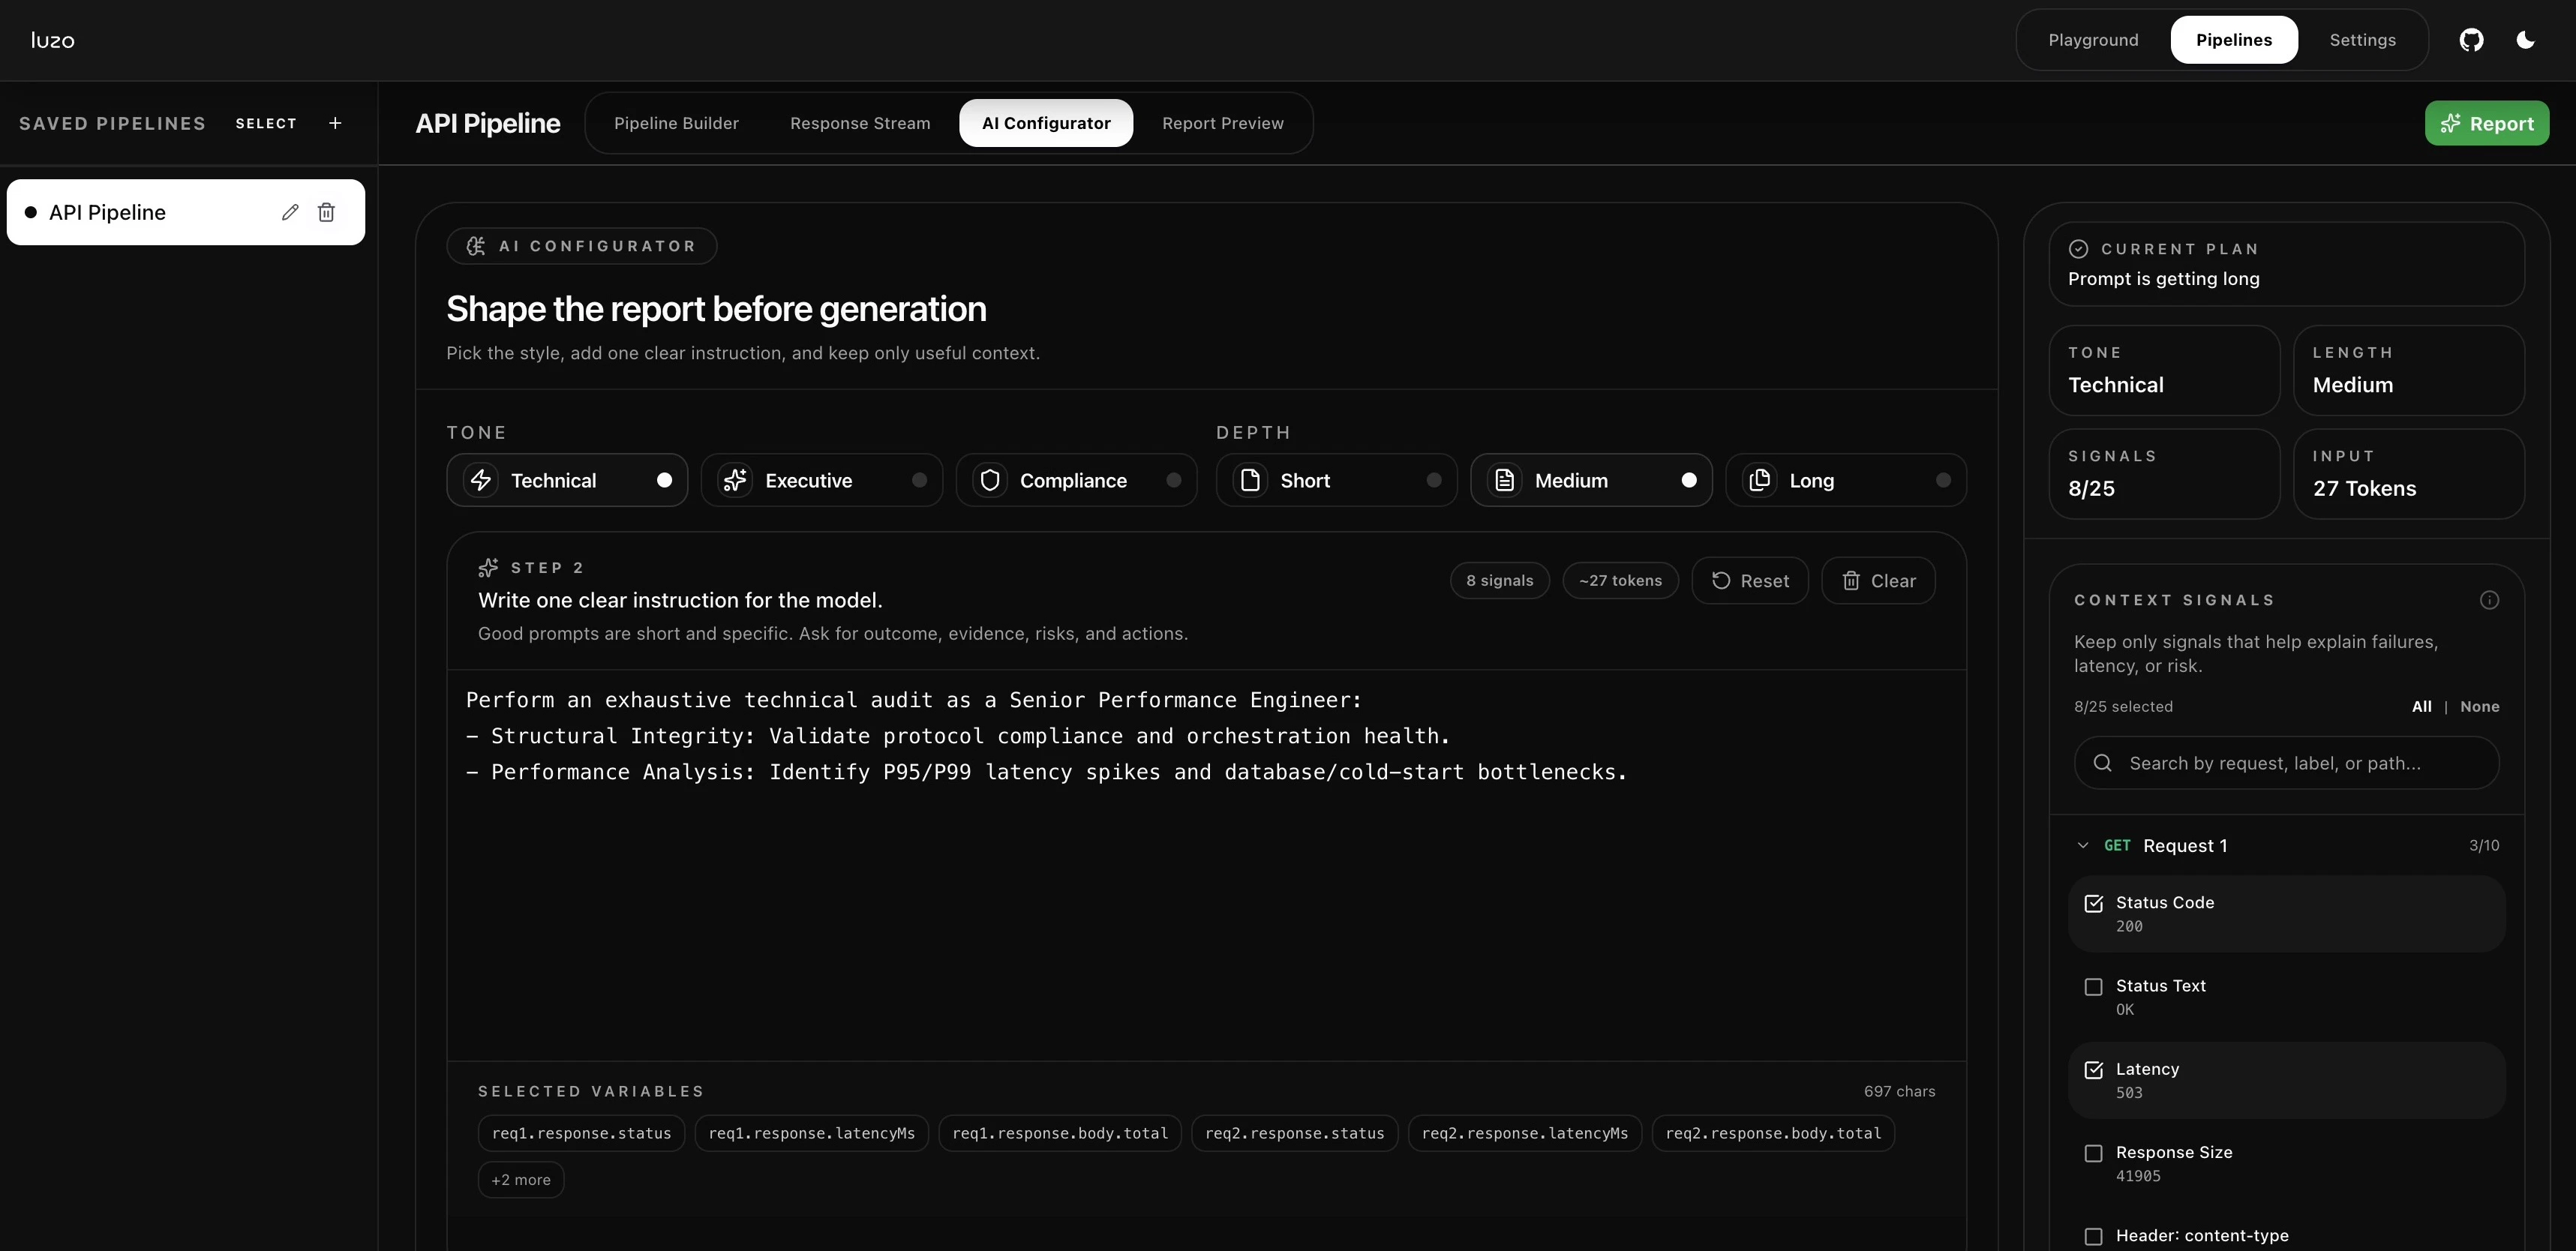The width and height of the screenshot is (2576, 1251).
Task: Click the Clear prompt button
Action: [x=1878, y=581]
